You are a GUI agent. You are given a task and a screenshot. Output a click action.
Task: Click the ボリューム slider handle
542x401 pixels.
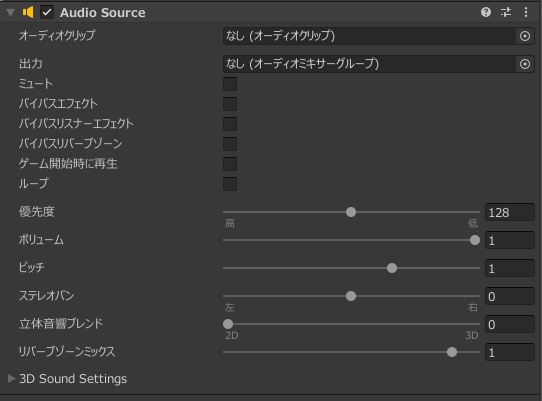[x=475, y=240]
